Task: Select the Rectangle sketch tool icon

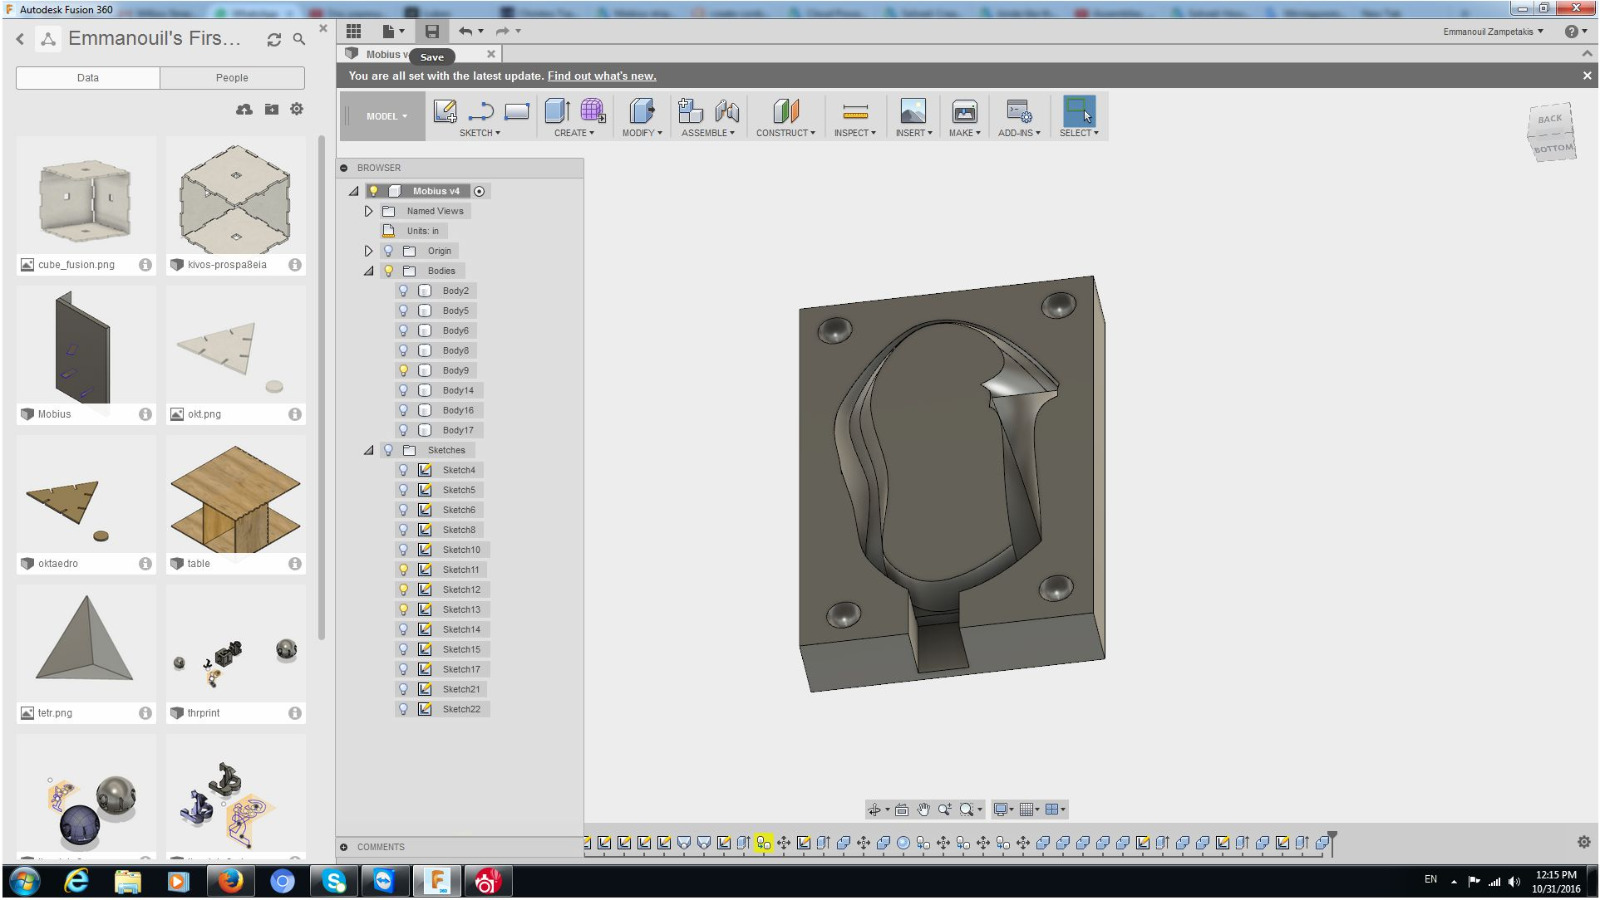Action: [x=517, y=111]
